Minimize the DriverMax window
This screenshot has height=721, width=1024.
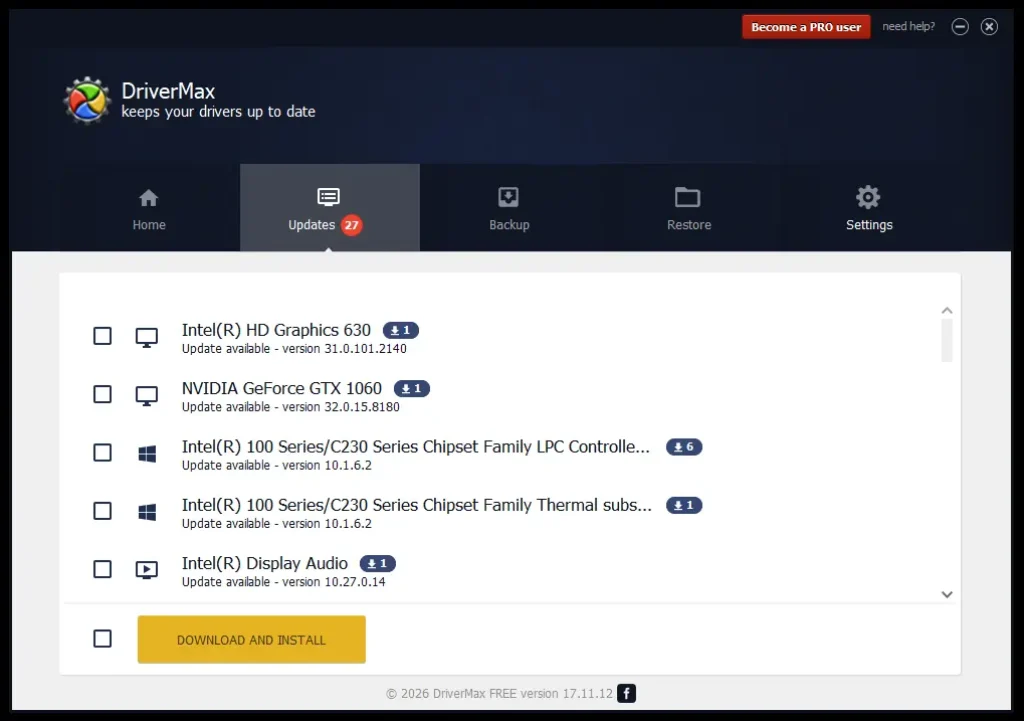tap(959, 26)
